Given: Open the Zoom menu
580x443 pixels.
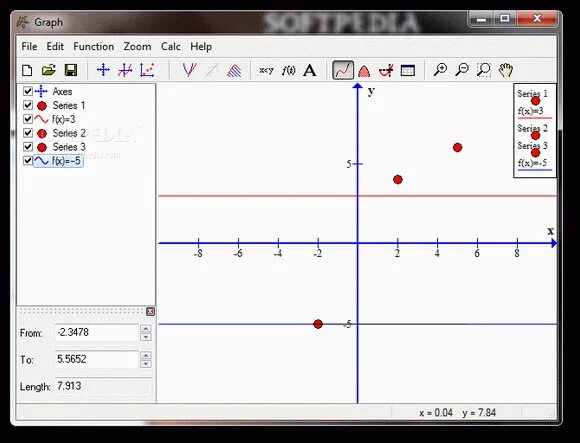Looking at the screenshot, I should 137,47.
